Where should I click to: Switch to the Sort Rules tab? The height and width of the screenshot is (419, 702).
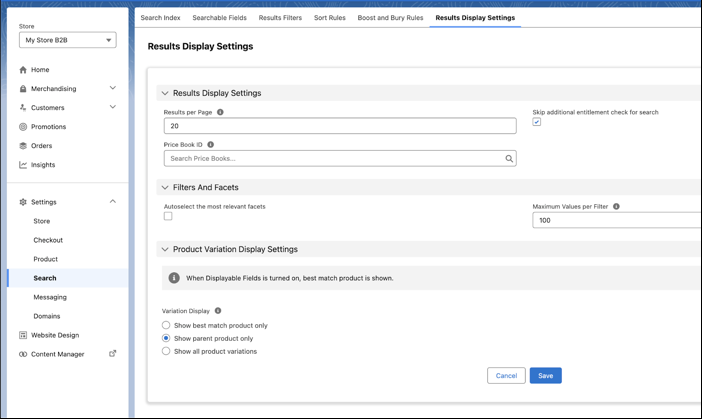tap(330, 18)
